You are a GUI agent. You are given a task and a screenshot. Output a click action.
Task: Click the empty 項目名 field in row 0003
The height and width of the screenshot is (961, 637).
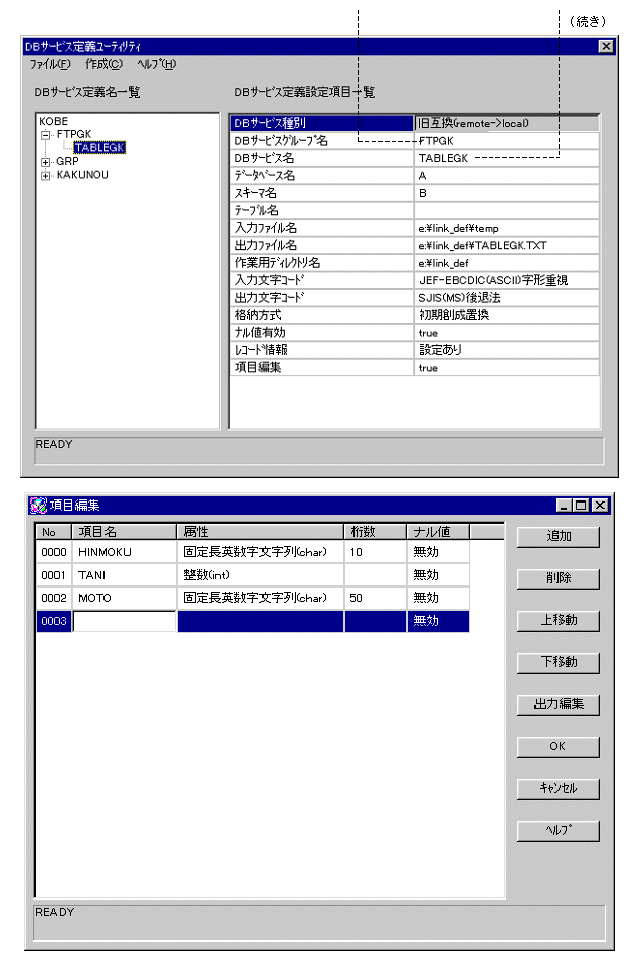pos(124,621)
